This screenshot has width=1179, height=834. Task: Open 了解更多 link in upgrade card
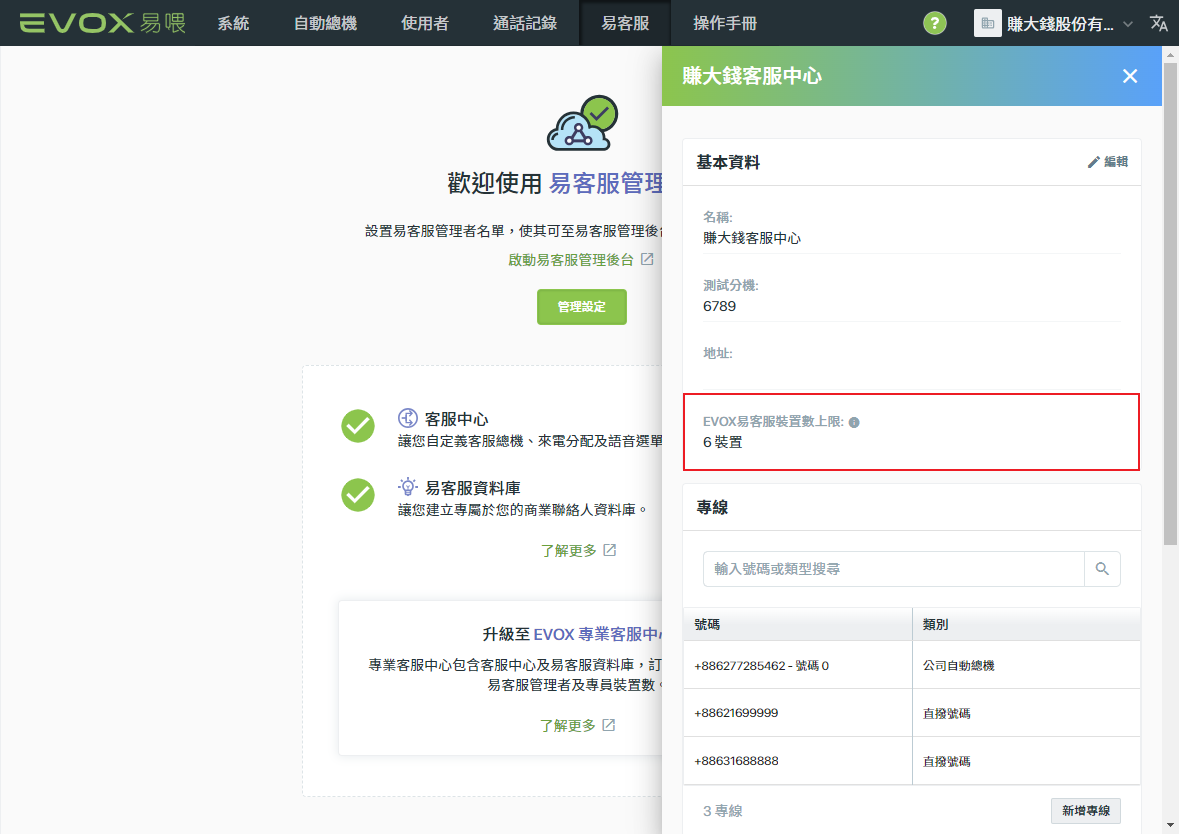pyautogui.click(x=568, y=726)
